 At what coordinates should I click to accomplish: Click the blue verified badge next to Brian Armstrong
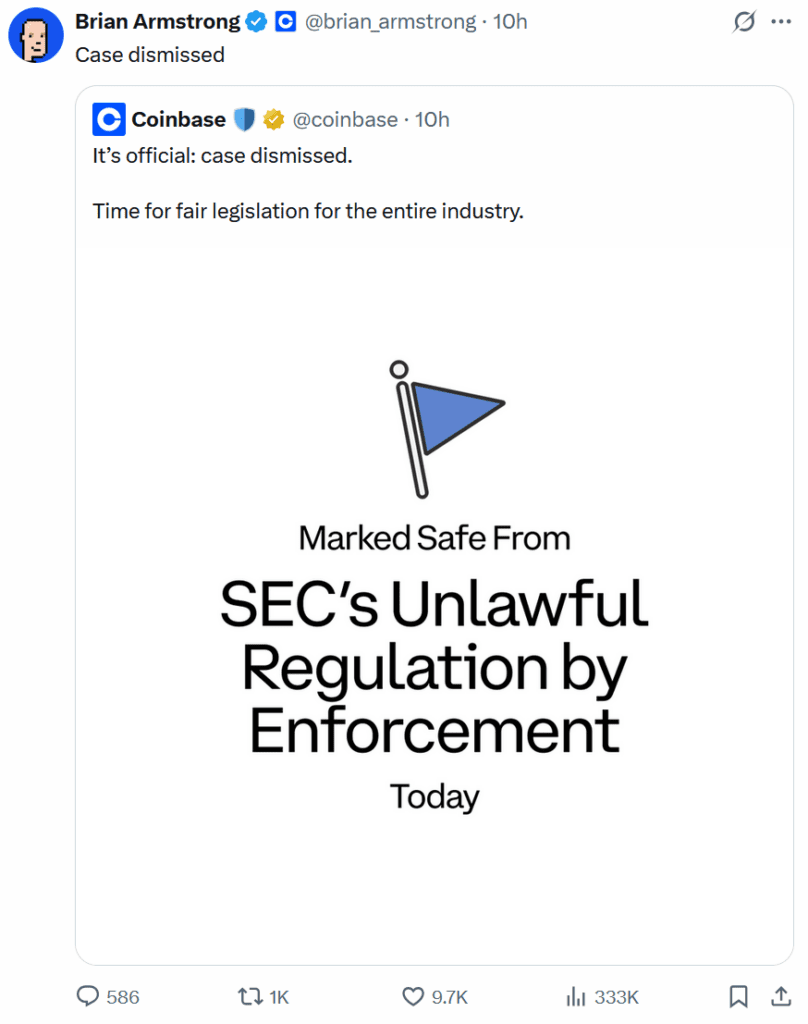pos(256,21)
